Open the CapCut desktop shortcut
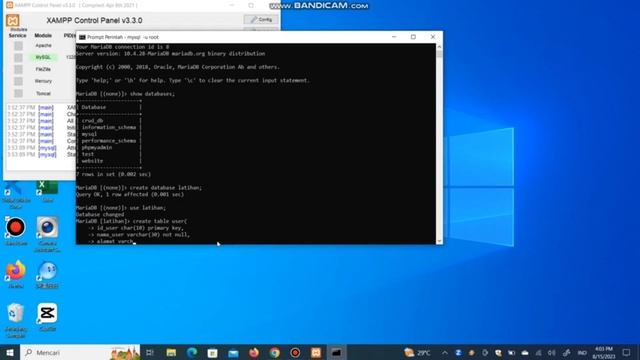 (x=47, y=317)
